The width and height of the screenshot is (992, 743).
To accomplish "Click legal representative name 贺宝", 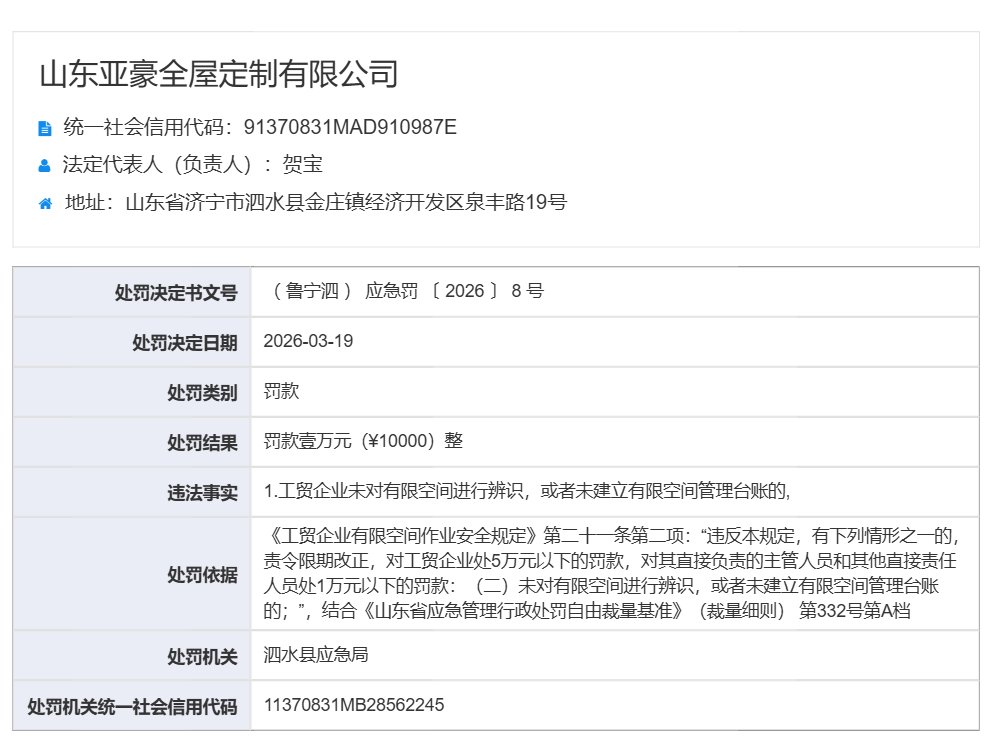I will [x=302, y=165].
